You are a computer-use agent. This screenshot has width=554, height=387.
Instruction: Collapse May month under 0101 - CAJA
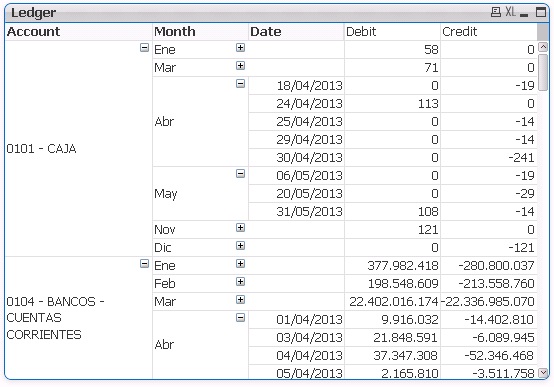point(240,174)
